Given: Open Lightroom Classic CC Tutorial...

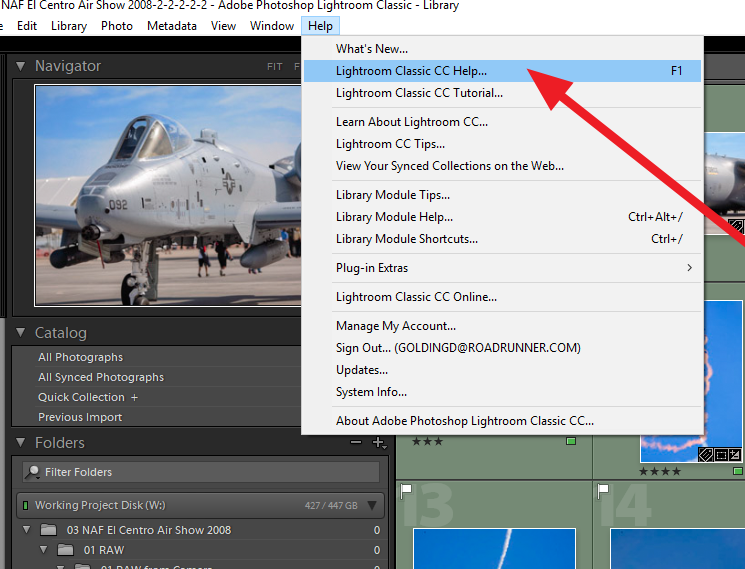Looking at the screenshot, I should tap(502, 93).
